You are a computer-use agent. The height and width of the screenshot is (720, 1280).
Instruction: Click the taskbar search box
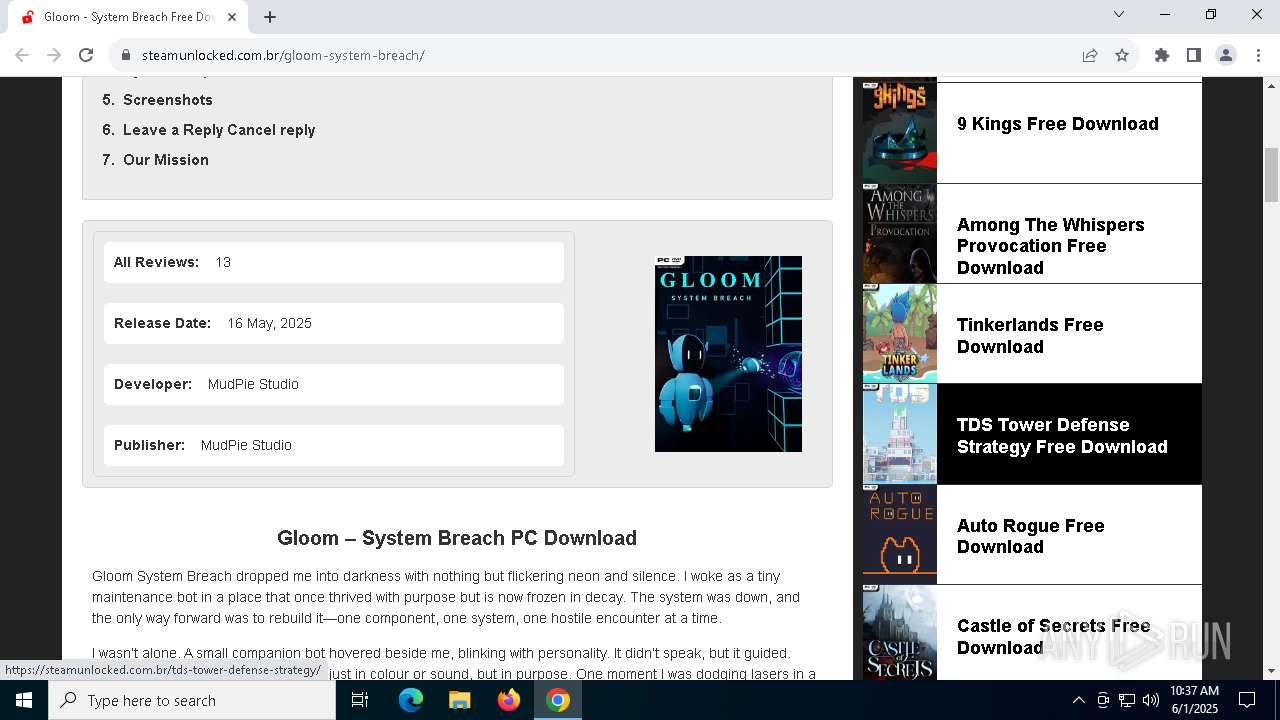[192, 700]
